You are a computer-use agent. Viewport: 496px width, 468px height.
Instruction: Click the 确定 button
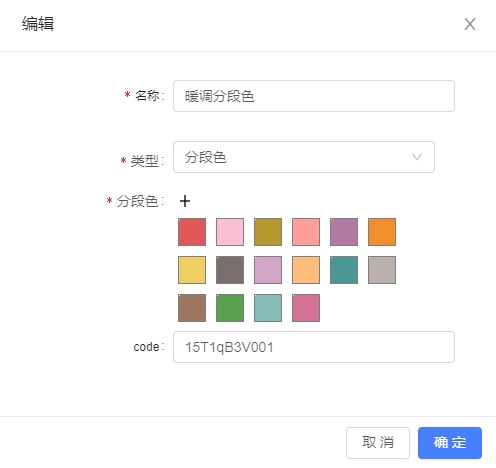pyautogui.click(x=450, y=443)
